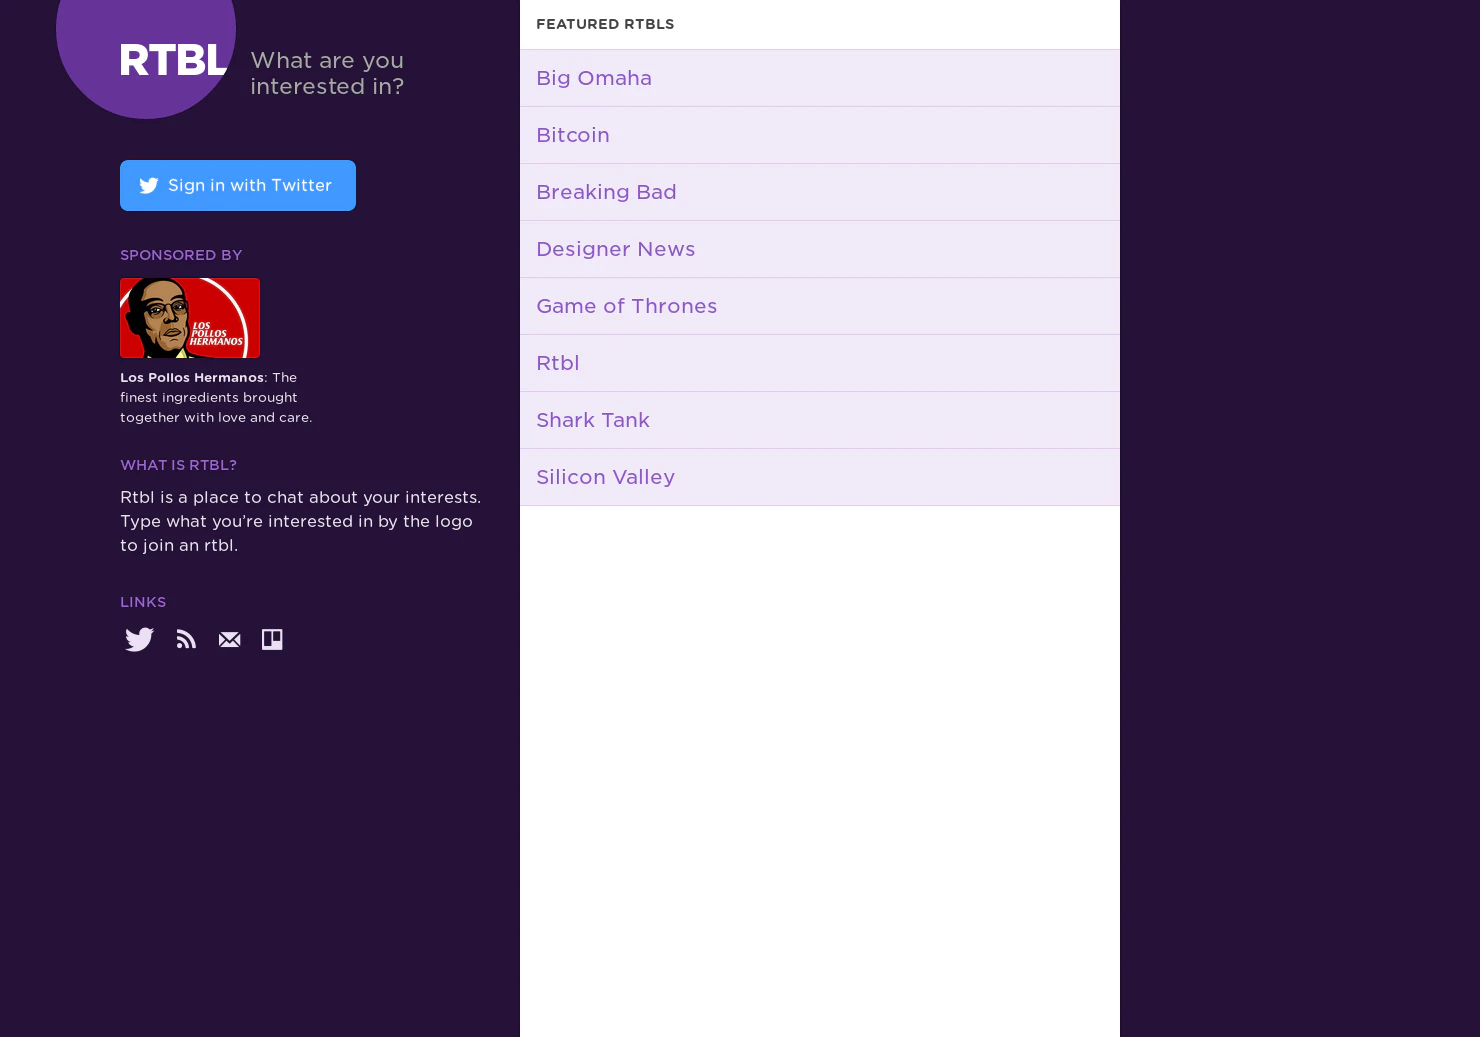Open the Rtbl rtbl
Image resolution: width=1480 pixels, height=1037 pixels.
coord(820,363)
